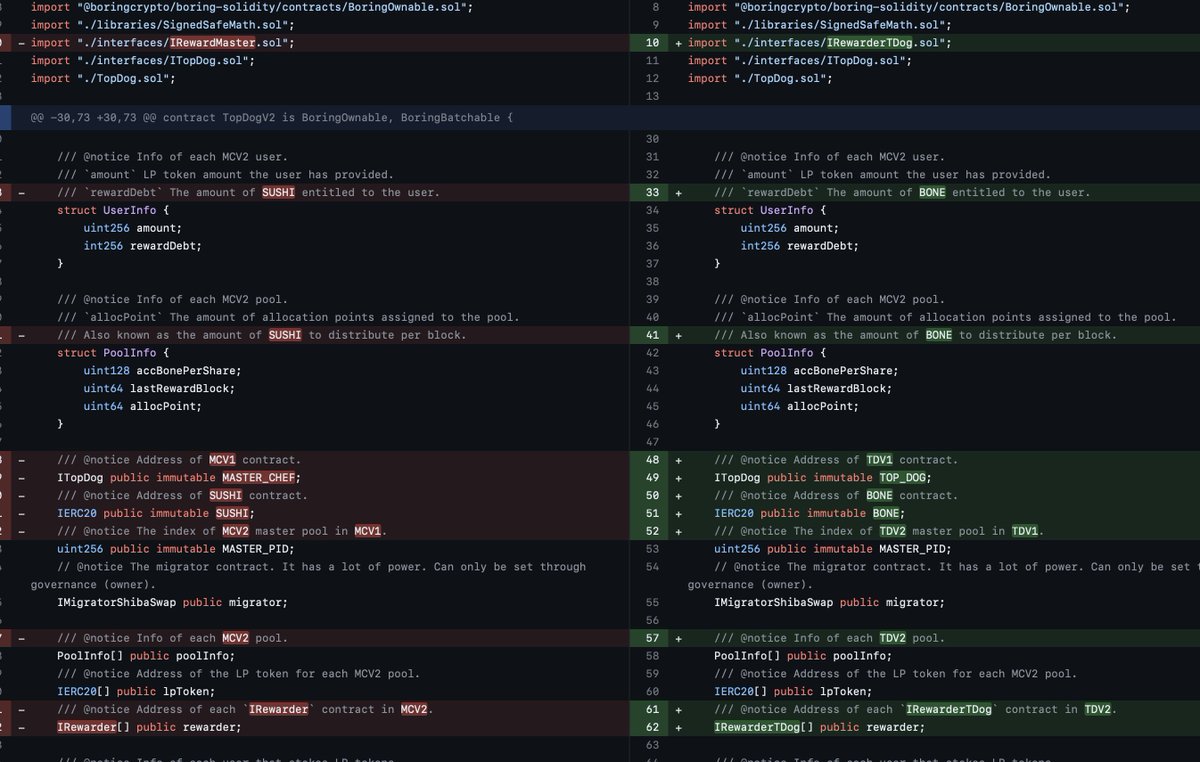Click line number 58 beside PoolInfo[] poolInfo
The width and height of the screenshot is (1200, 762).
(652, 656)
